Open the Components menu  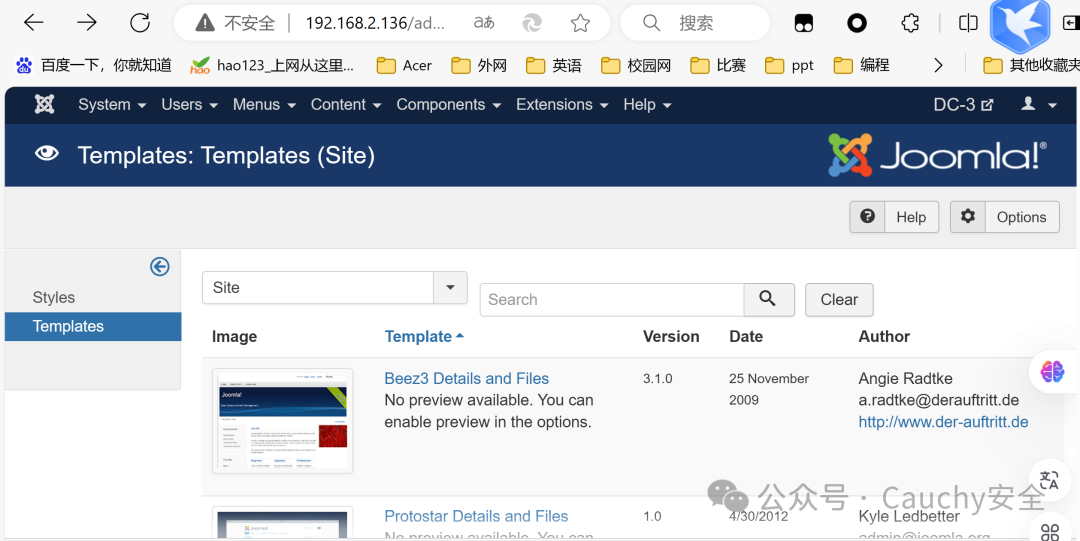point(448,105)
